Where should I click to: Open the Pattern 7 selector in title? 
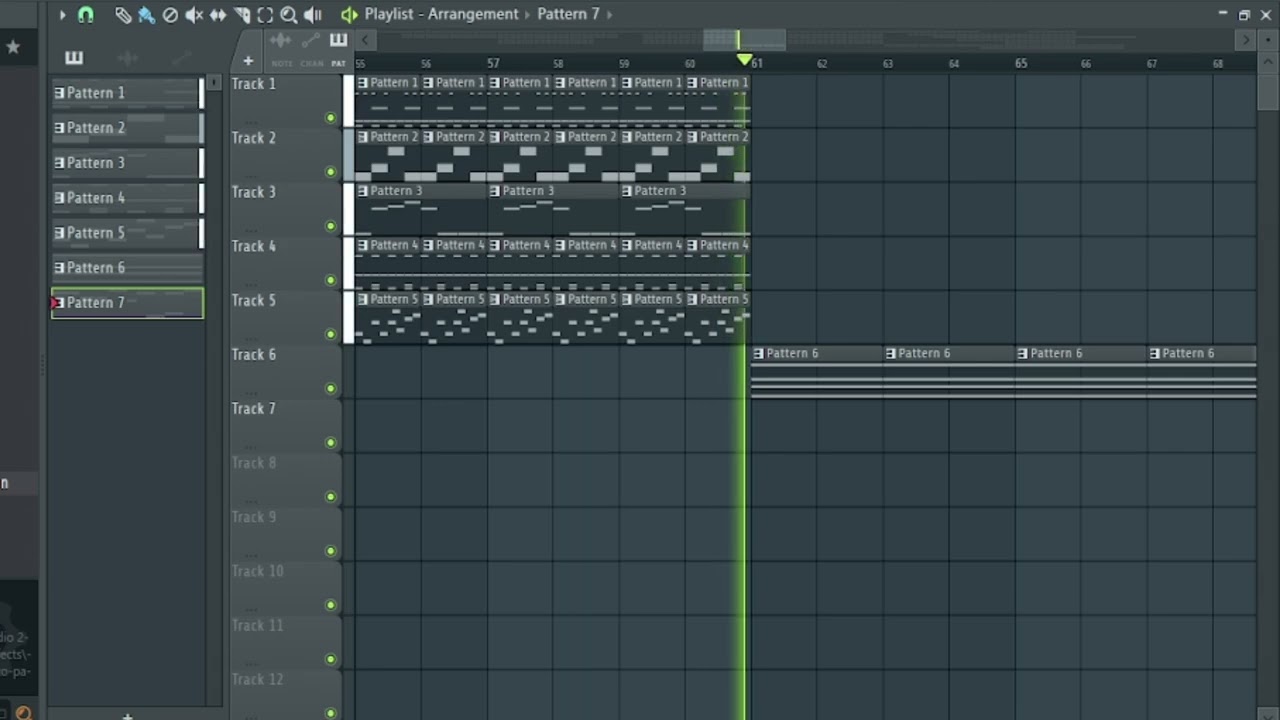pyautogui.click(x=568, y=14)
